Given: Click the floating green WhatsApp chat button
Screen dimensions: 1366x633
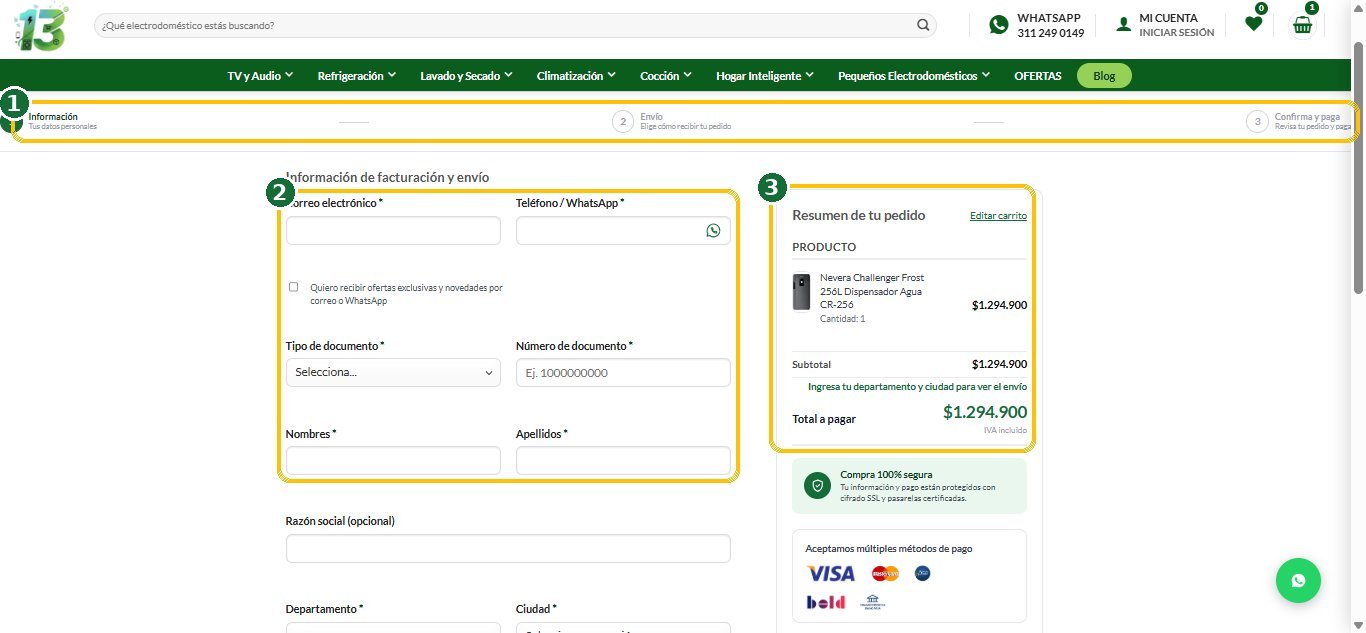Looking at the screenshot, I should pyautogui.click(x=1298, y=580).
